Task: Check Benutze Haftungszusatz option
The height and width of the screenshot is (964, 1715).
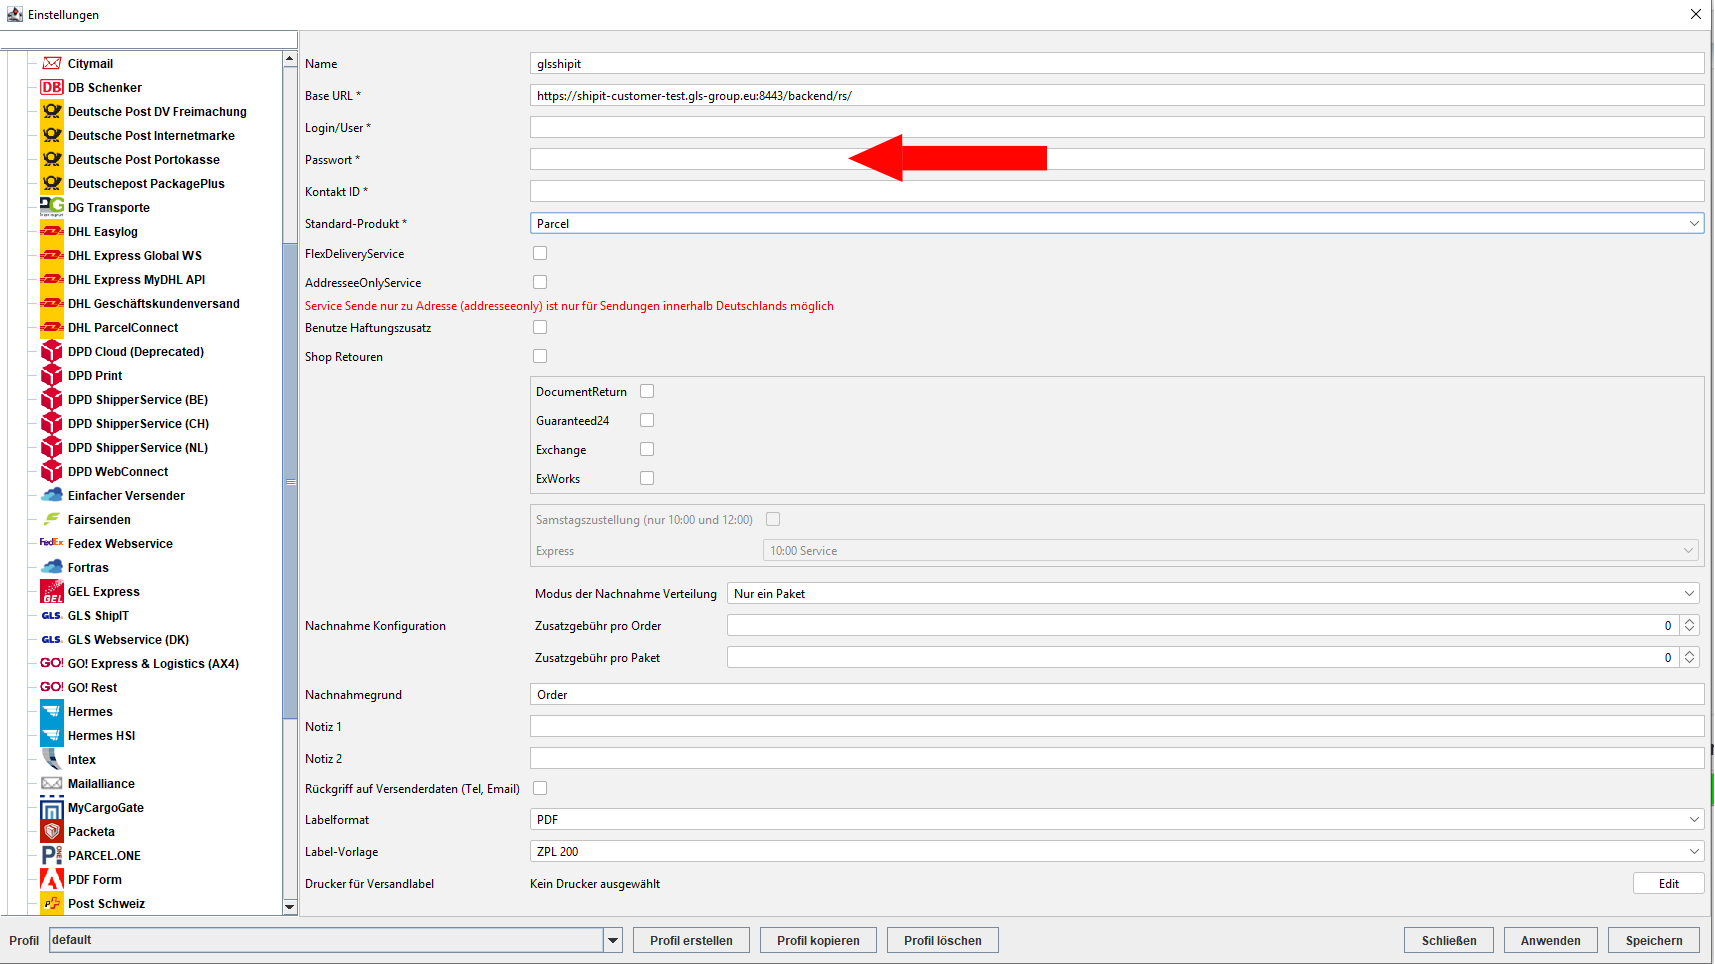Action: [x=540, y=327]
